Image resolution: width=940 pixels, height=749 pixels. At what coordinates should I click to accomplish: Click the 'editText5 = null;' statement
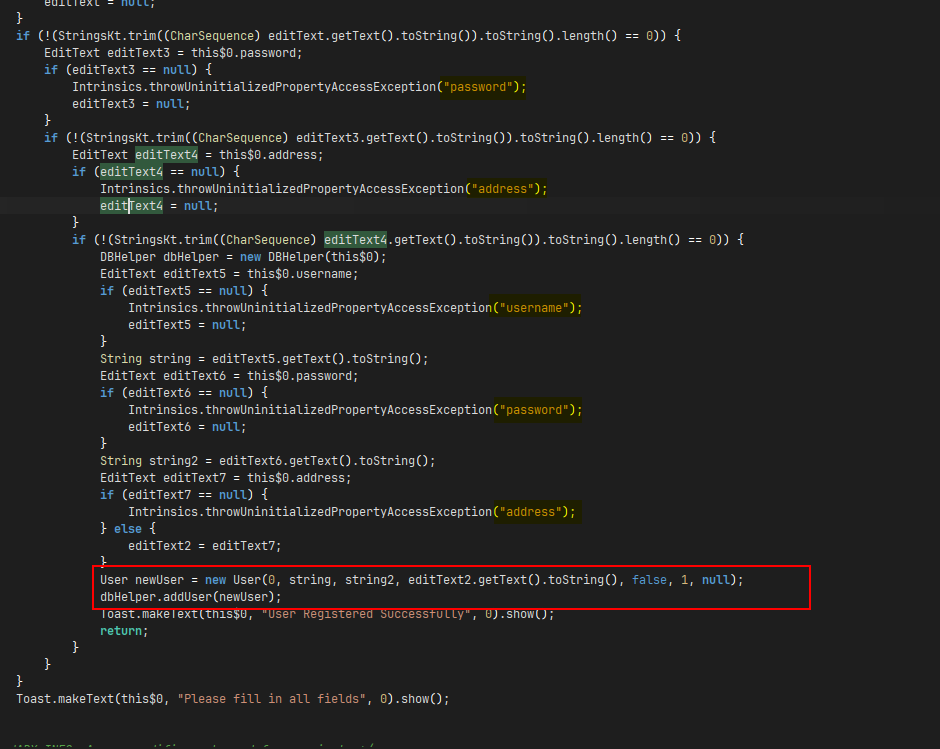coord(187,324)
